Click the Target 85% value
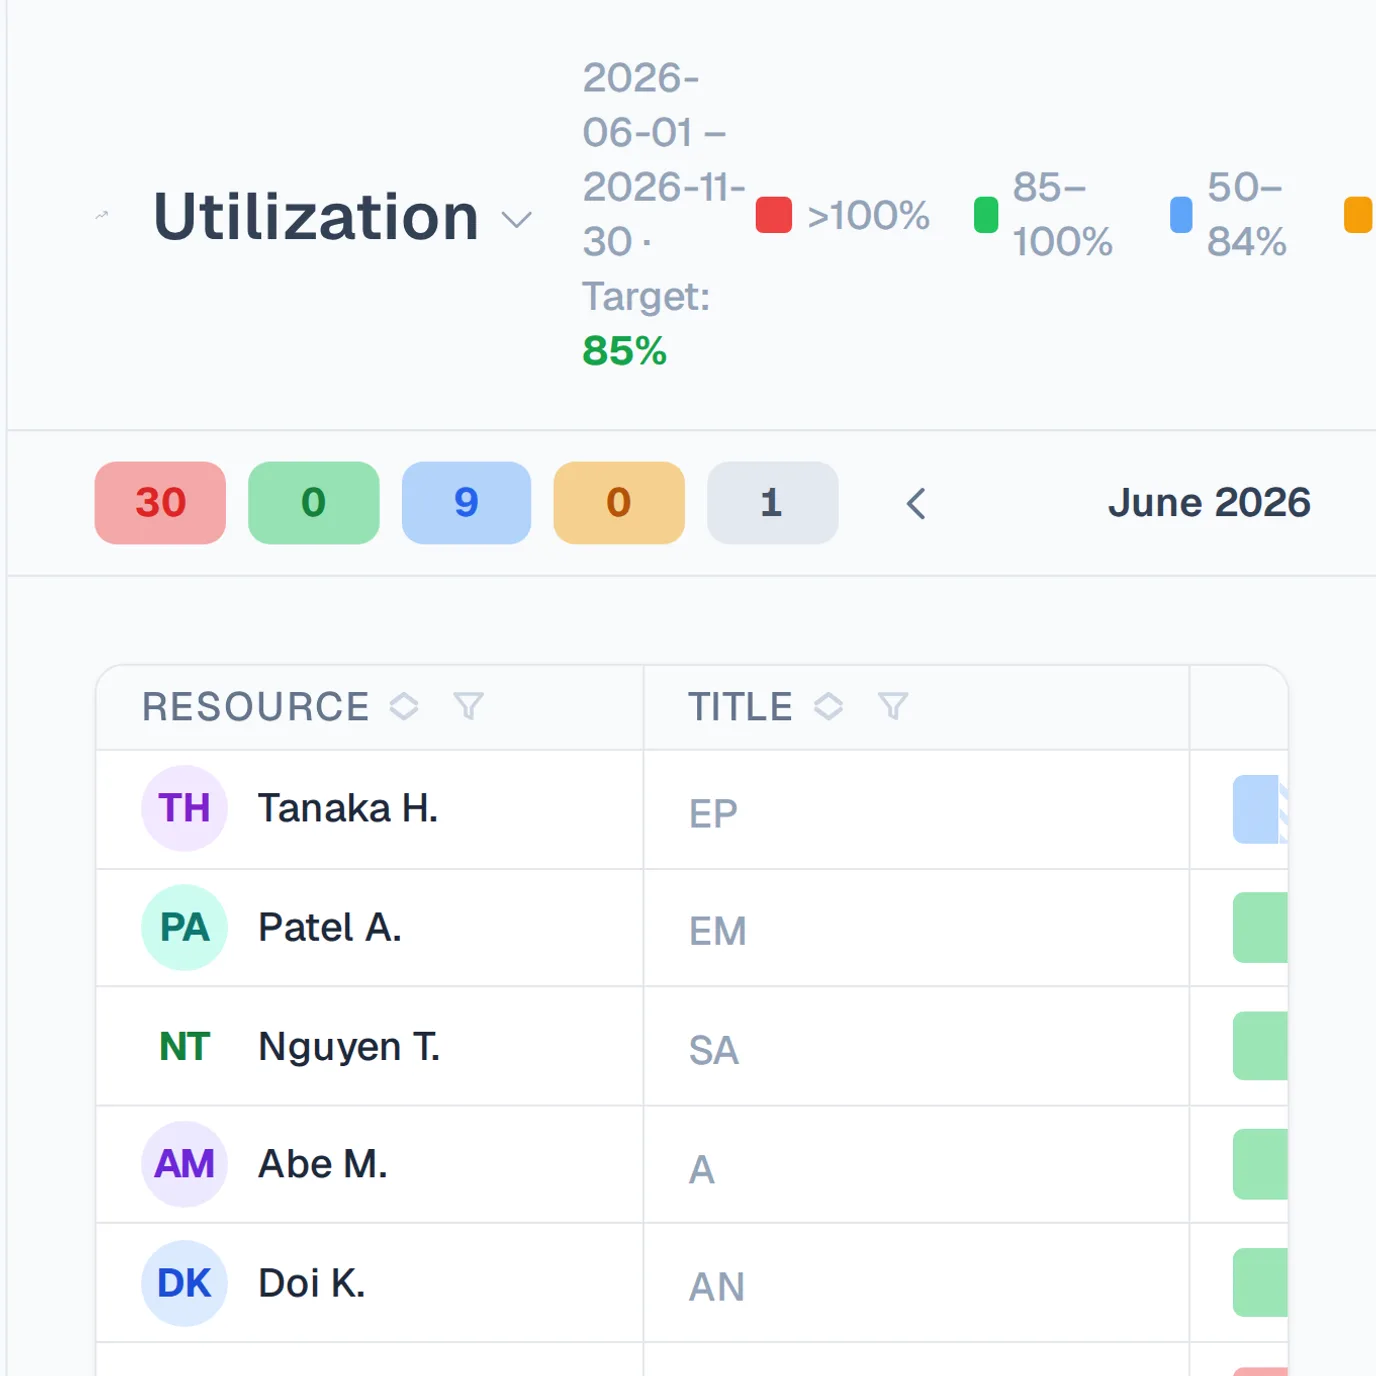Screen dimensions: 1376x1376 [x=624, y=351]
